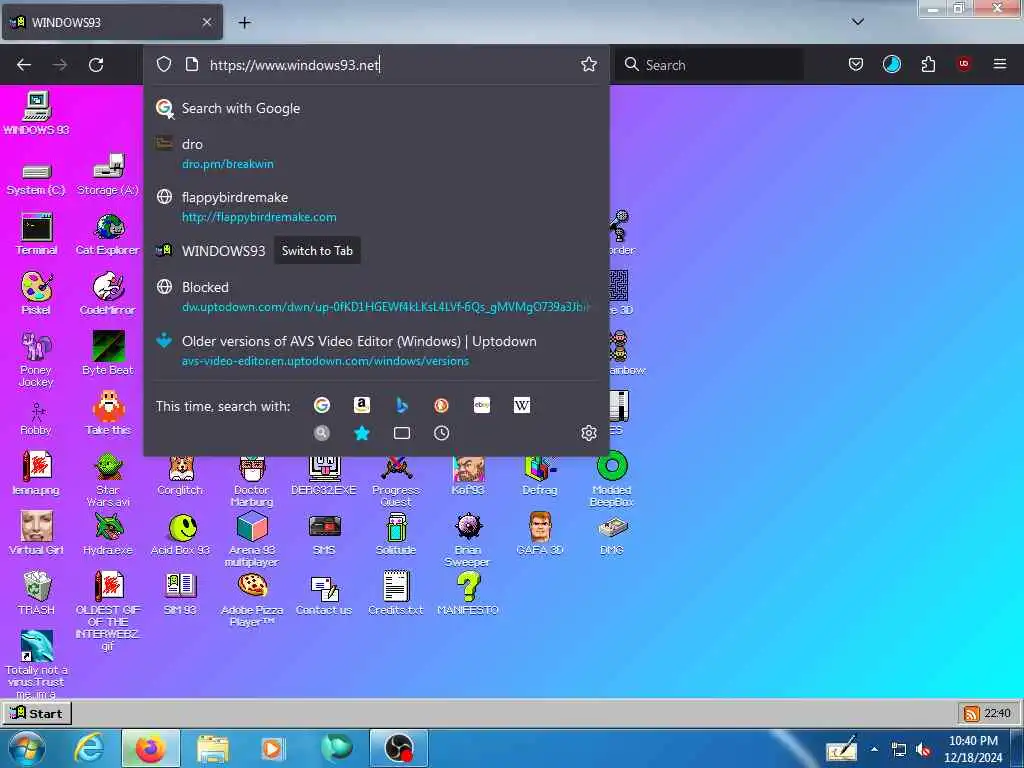Open the WINDOWS 93 desktop icon
This screenshot has width=1024, height=768.
37,114
